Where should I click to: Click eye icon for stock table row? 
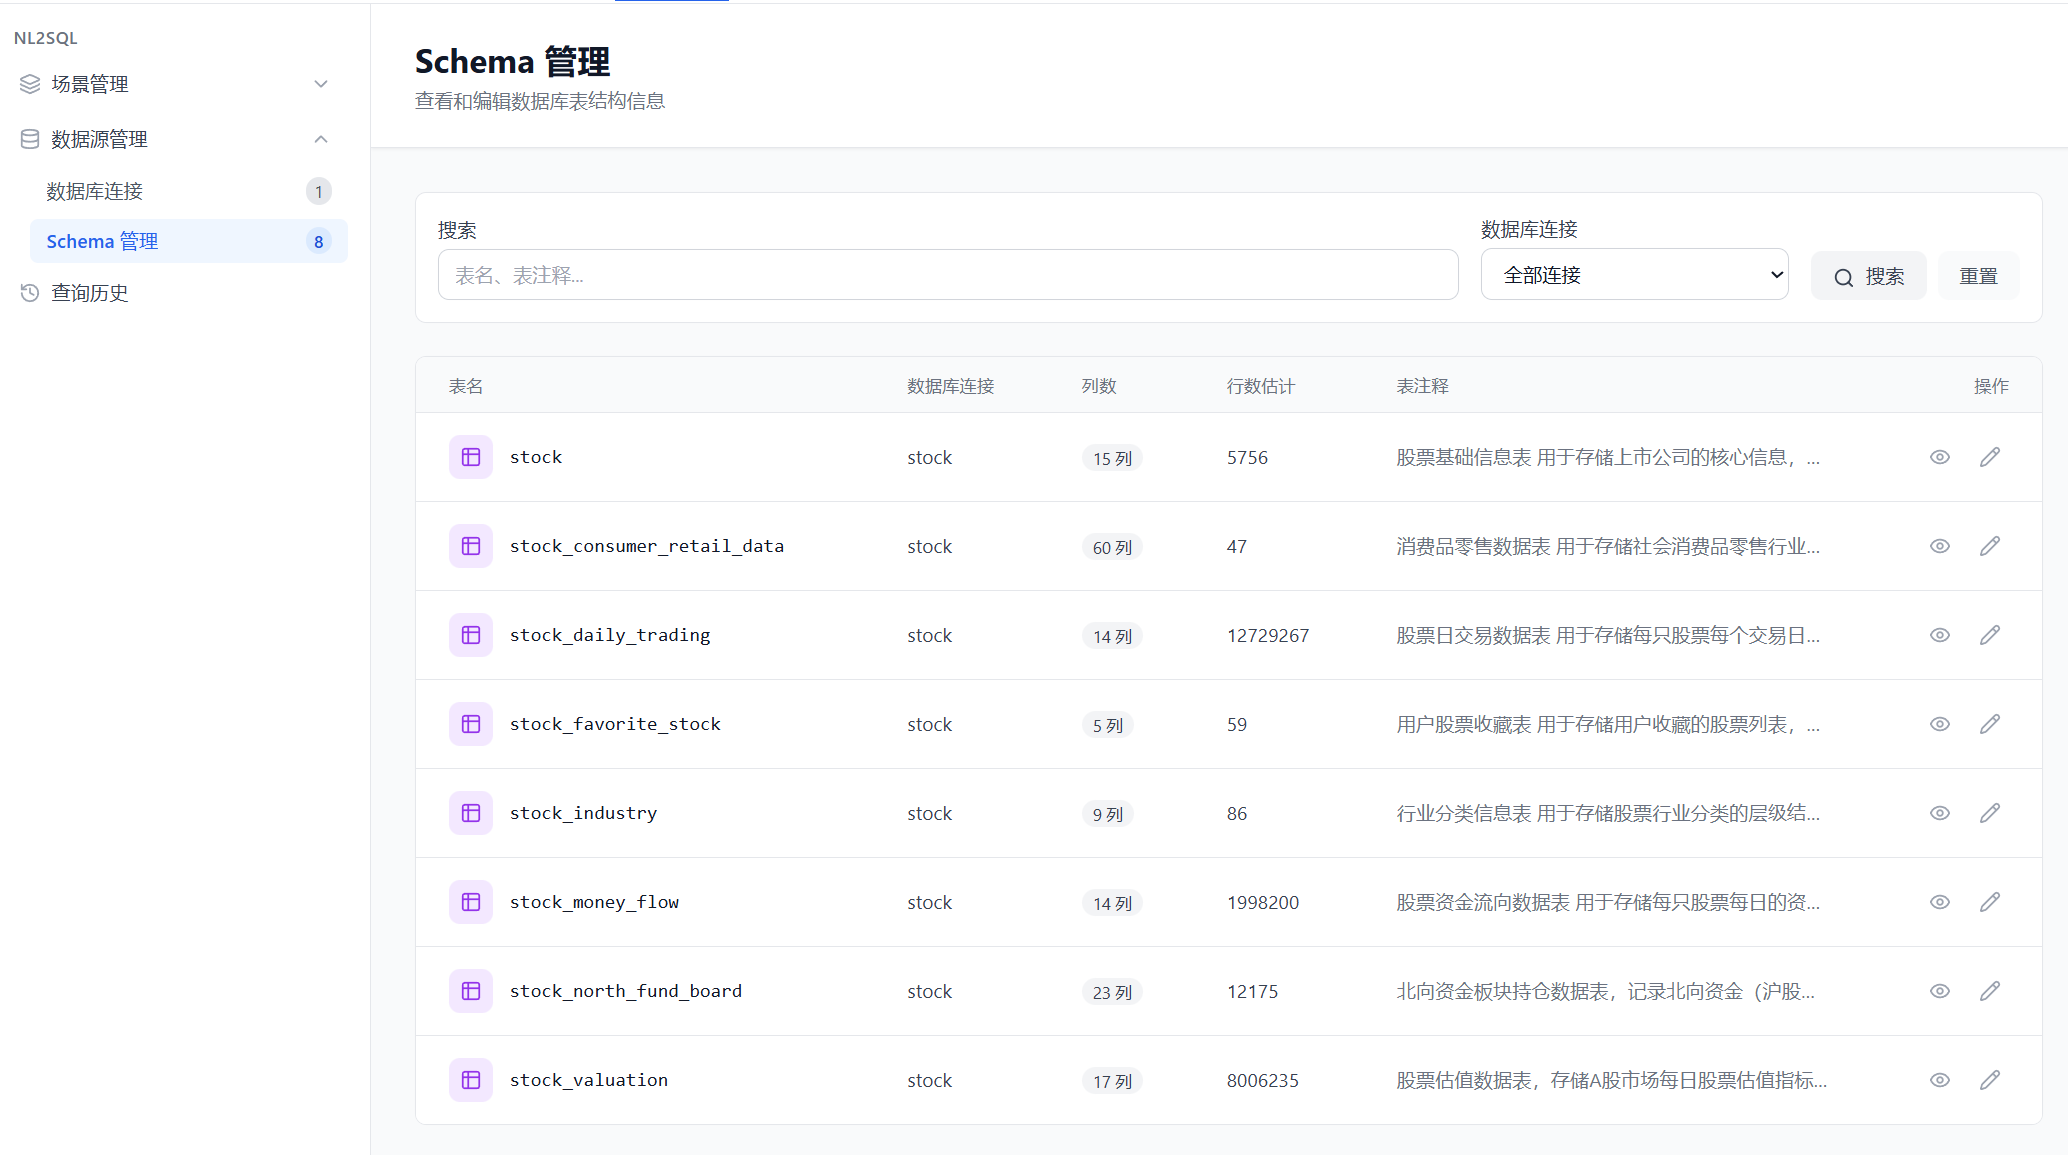point(1940,457)
